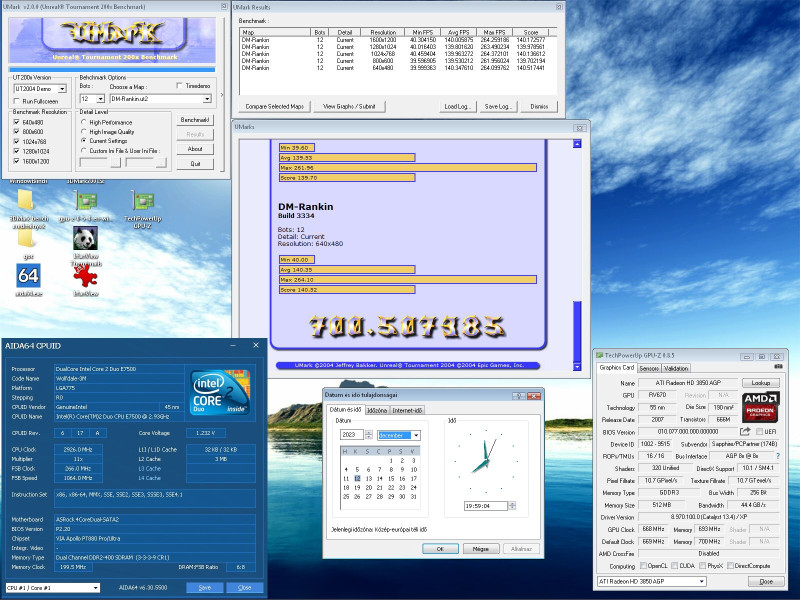
Task: Open the Bots count dropdown
Action: tap(100, 99)
